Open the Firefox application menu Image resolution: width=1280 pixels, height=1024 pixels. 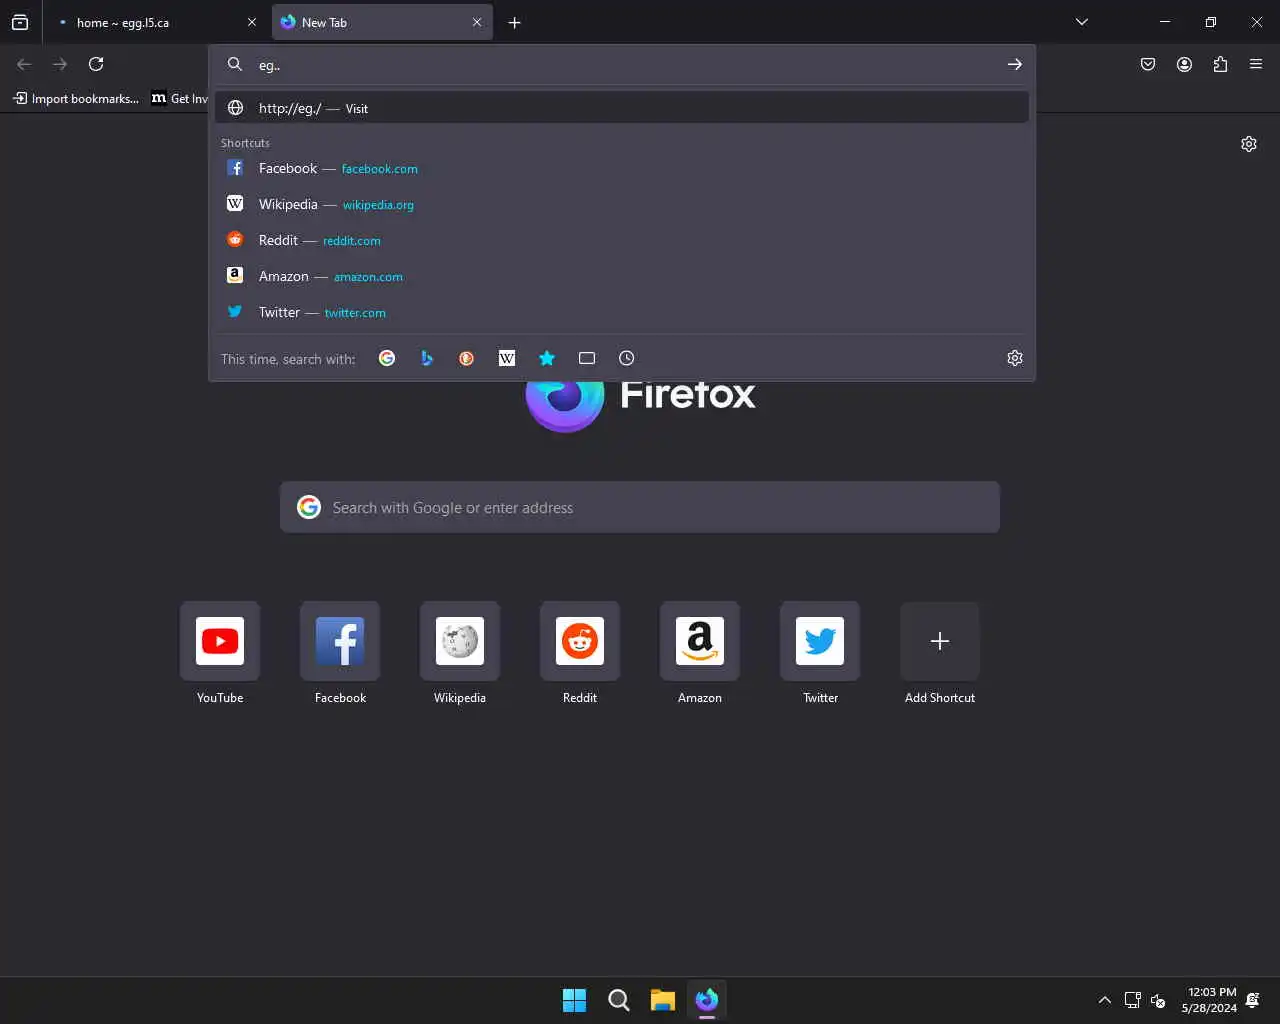1256,64
